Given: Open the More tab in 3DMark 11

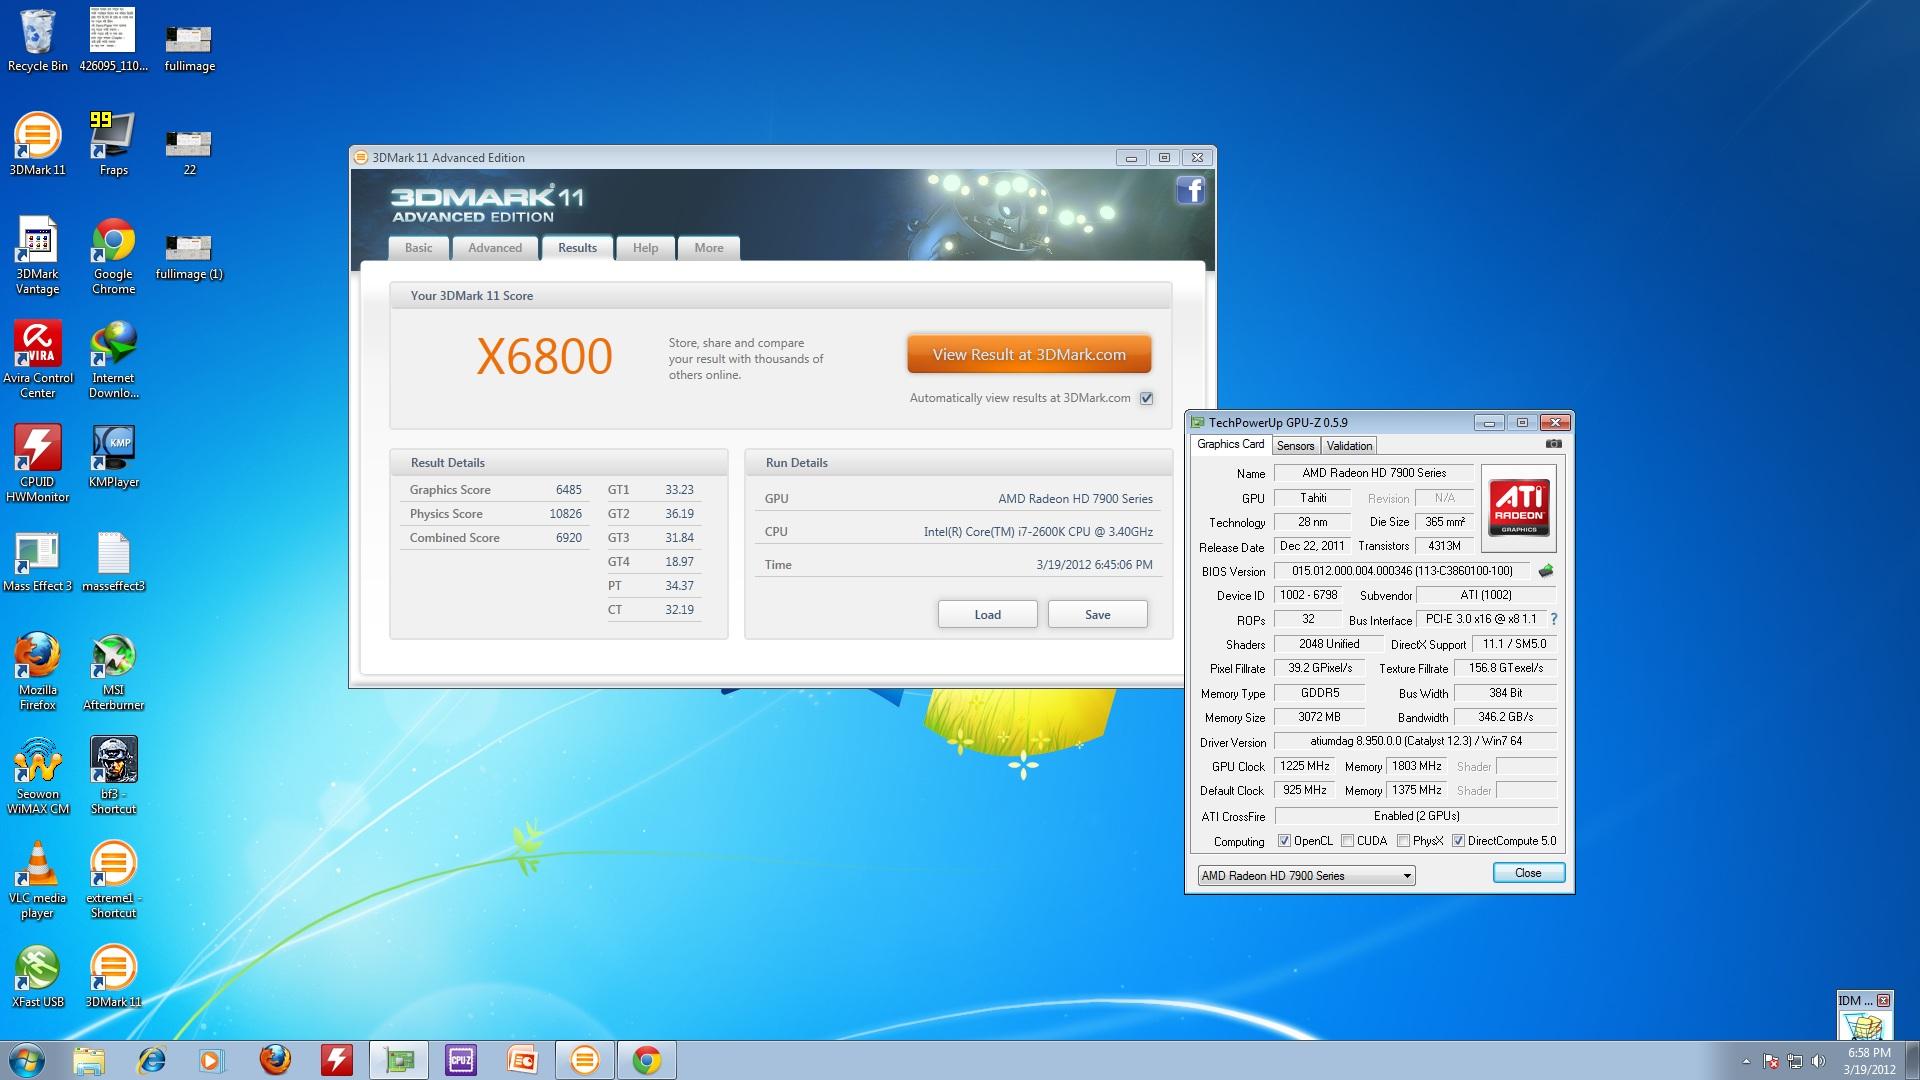Looking at the screenshot, I should pos(709,248).
